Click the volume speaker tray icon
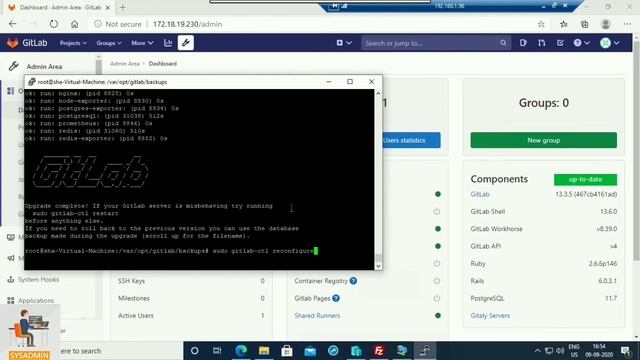640x360 pixels. pyautogui.click(x=560, y=351)
